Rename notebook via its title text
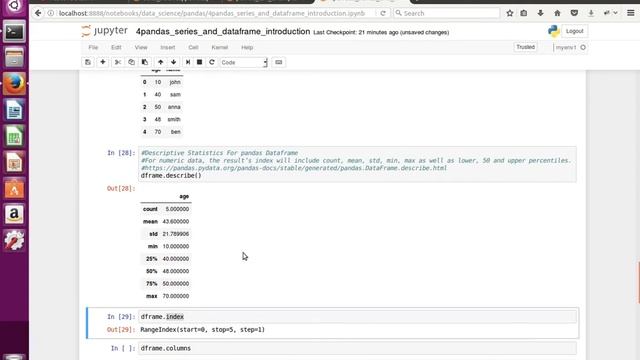This screenshot has width=640, height=360. [223, 31]
